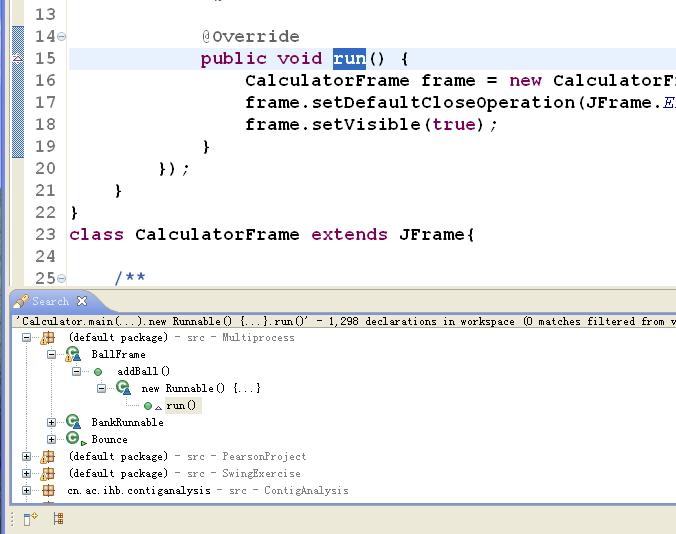
Task: Expand the PearsonProject default package node
Action: (x=26, y=456)
